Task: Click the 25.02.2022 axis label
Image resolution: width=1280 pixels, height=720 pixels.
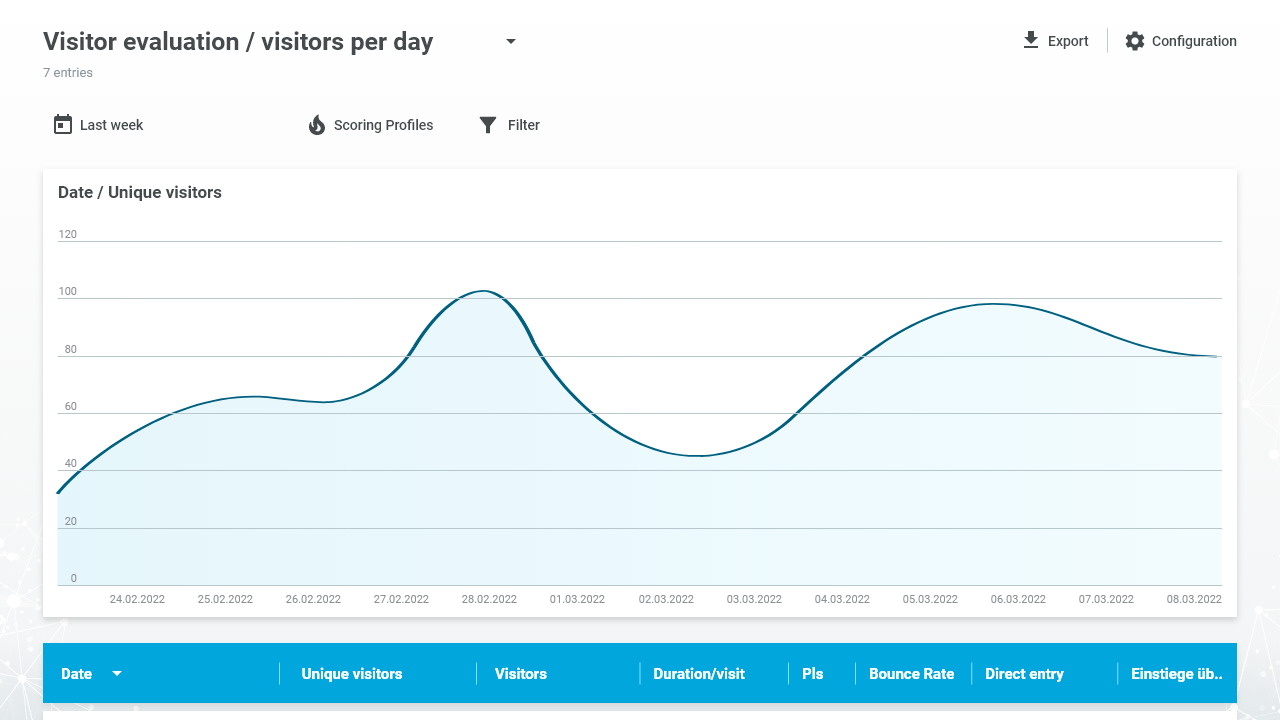Action: pos(225,599)
